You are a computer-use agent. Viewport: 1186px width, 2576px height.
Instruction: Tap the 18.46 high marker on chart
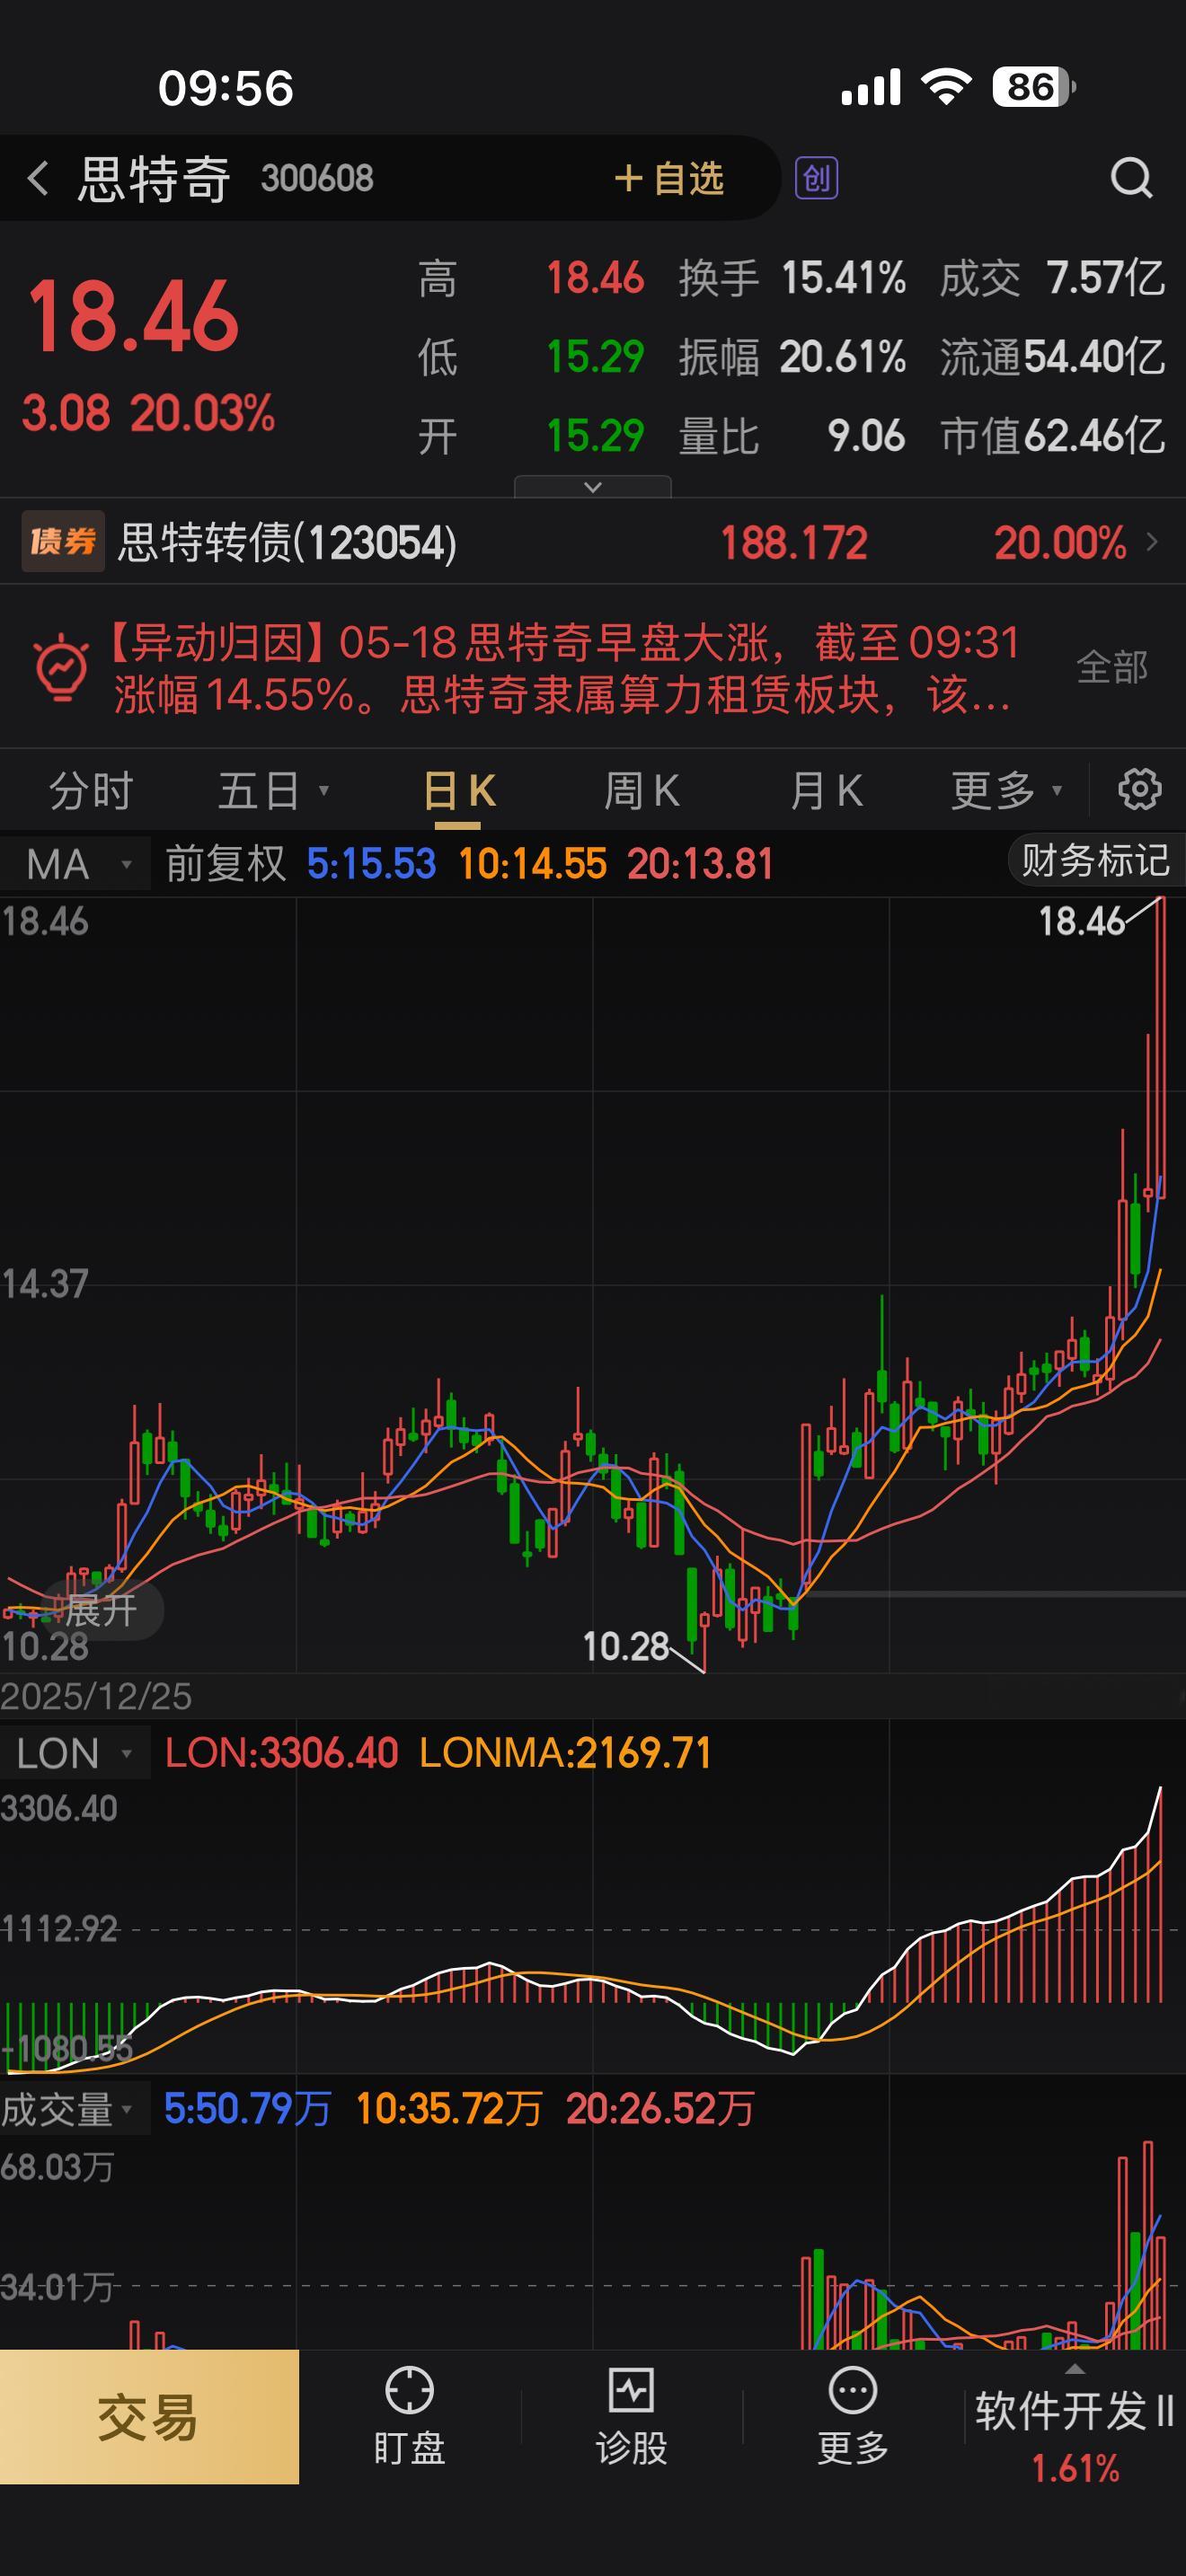1082,921
